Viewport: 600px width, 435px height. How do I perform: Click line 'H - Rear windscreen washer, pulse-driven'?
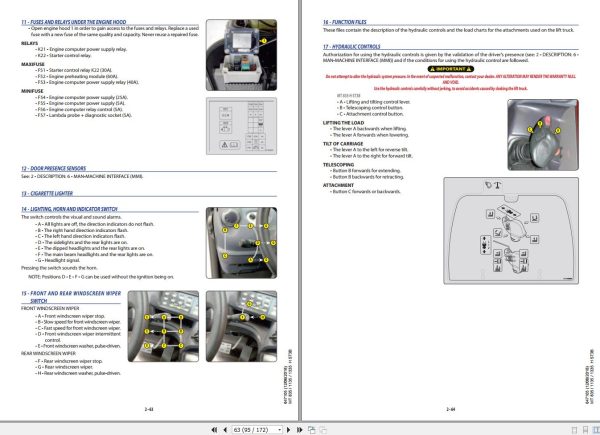[79, 373]
